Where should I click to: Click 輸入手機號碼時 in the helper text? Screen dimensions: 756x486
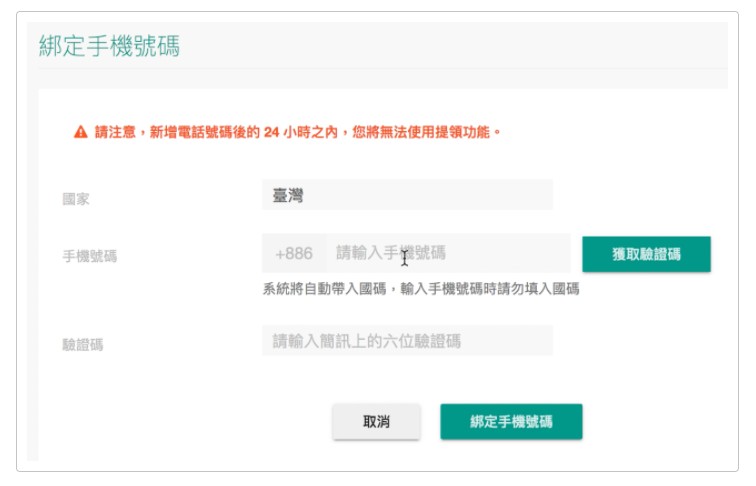(448, 289)
